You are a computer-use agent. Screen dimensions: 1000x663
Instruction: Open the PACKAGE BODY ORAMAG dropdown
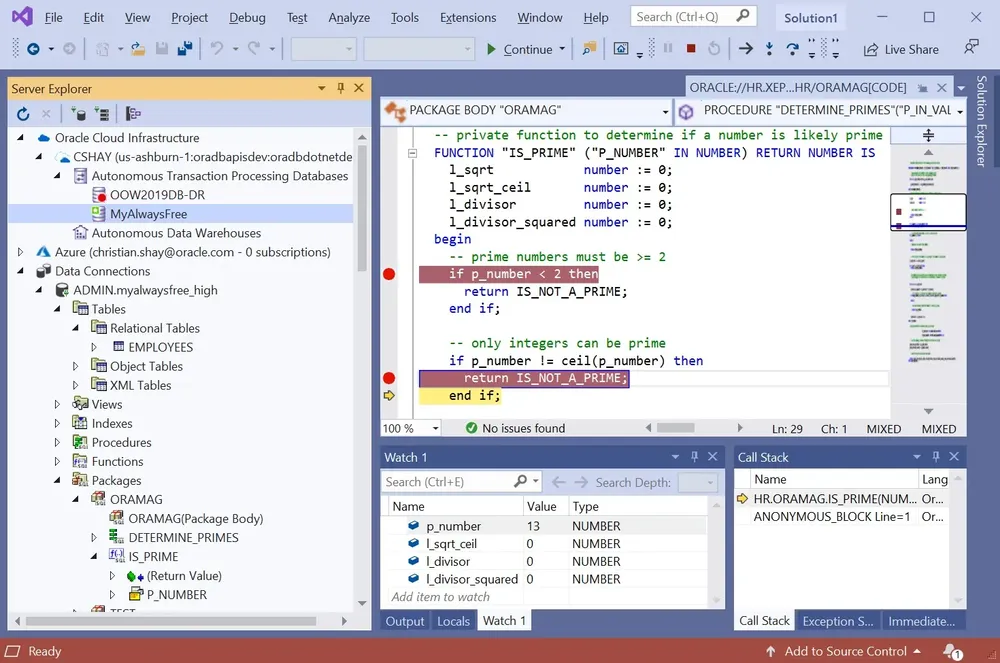coord(665,112)
